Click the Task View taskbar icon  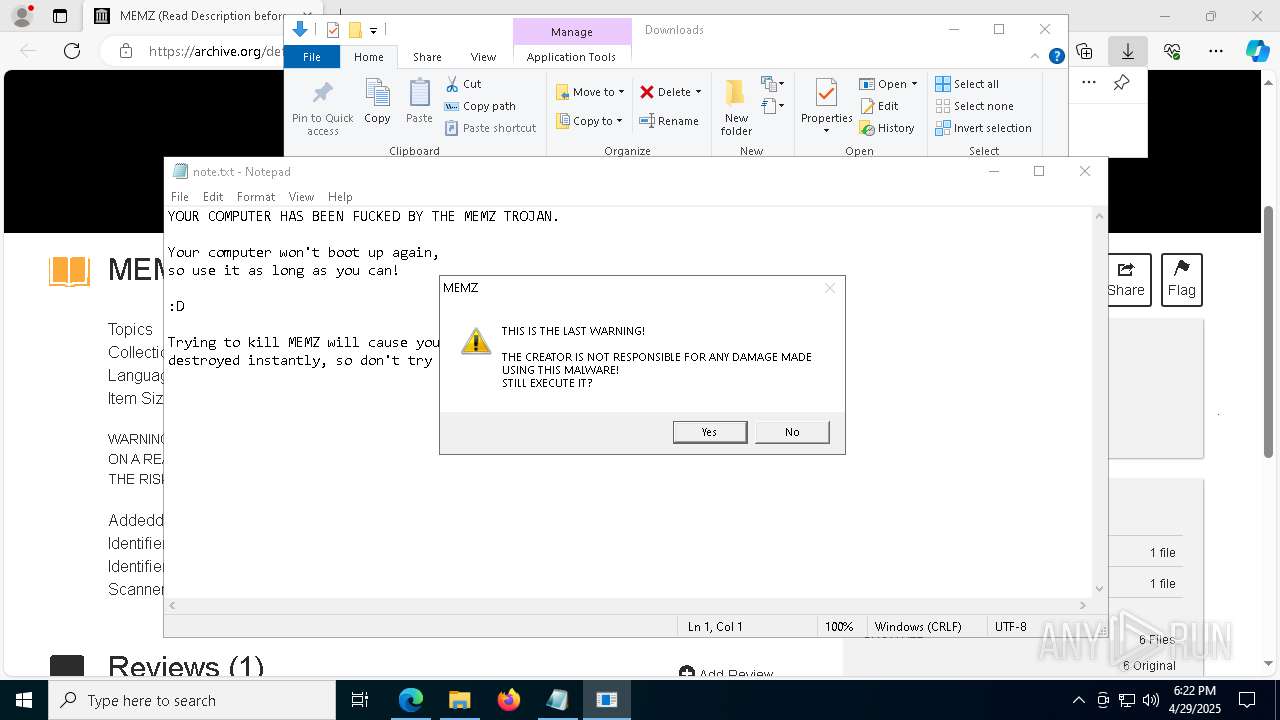pos(360,700)
